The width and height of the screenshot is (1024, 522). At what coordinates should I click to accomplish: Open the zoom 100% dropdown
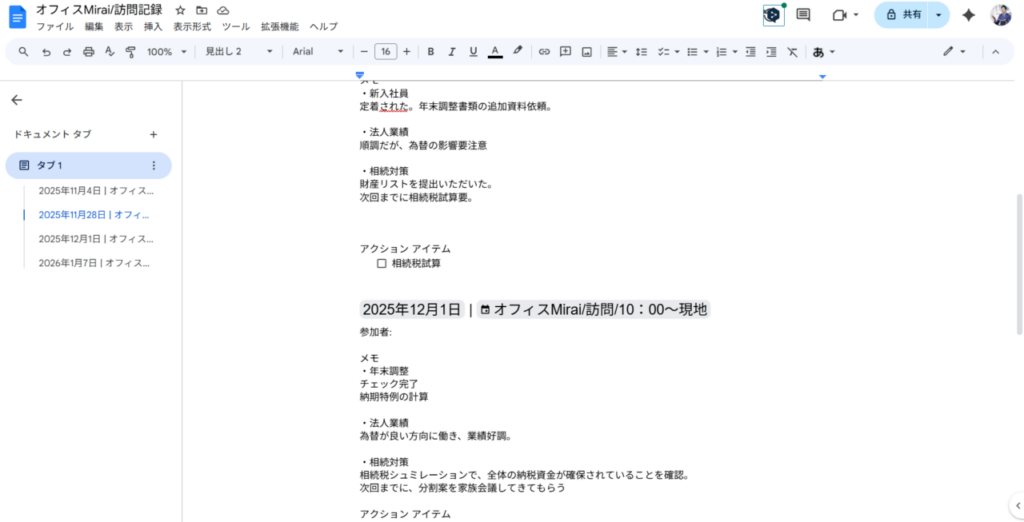[167, 52]
